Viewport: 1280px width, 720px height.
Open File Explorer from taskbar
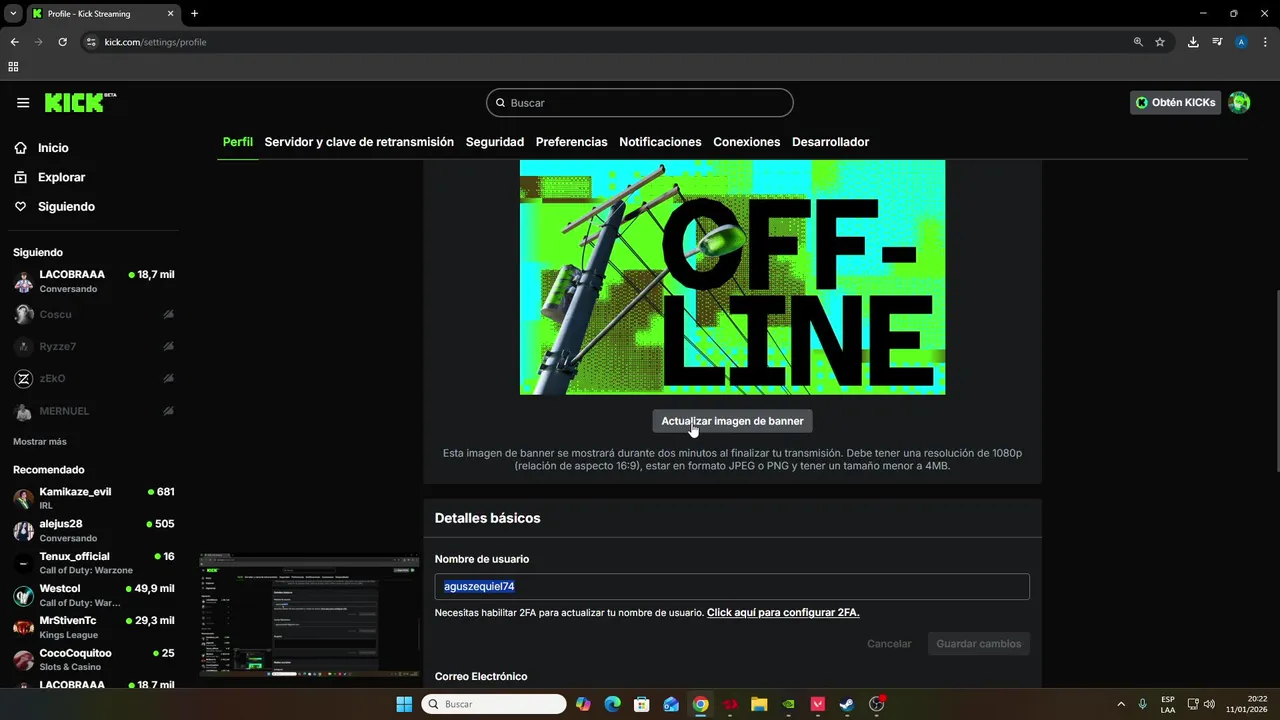tap(759, 704)
